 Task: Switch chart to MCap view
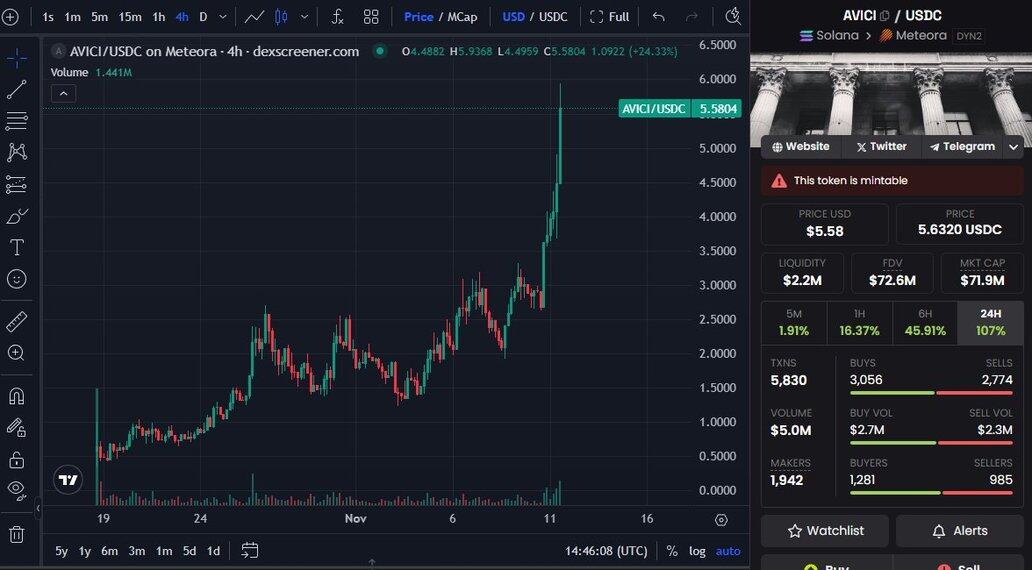click(x=462, y=17)
